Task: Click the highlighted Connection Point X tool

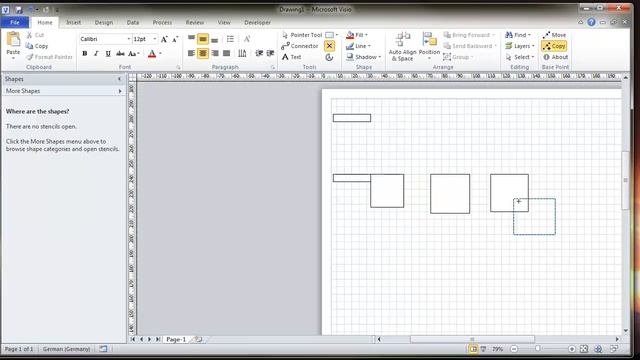Action: [x=329, y=46]
